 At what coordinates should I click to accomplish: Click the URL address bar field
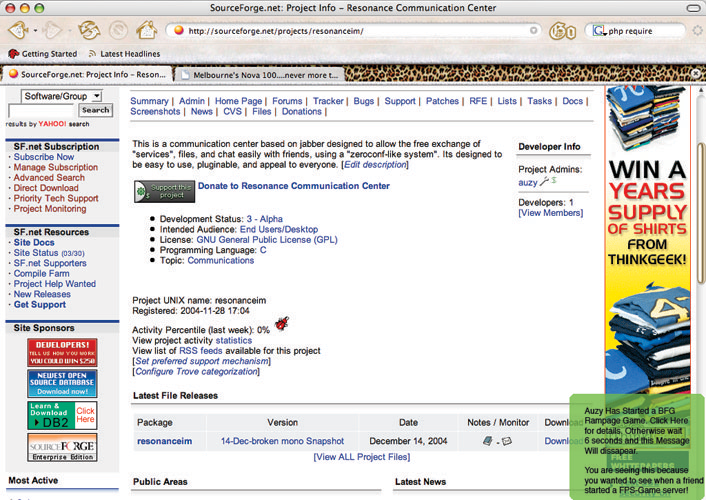pyautogui.click(x=350, y=30)
